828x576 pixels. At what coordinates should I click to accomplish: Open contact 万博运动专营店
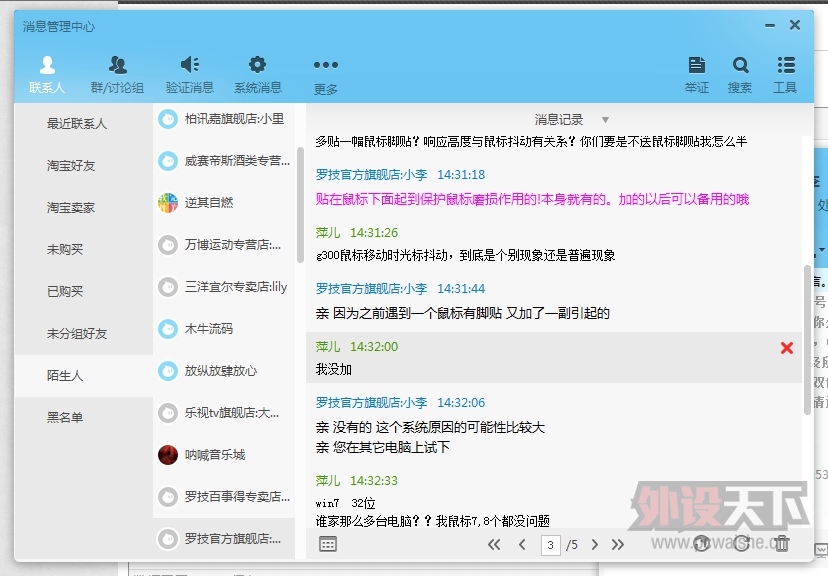coord(224,245)
